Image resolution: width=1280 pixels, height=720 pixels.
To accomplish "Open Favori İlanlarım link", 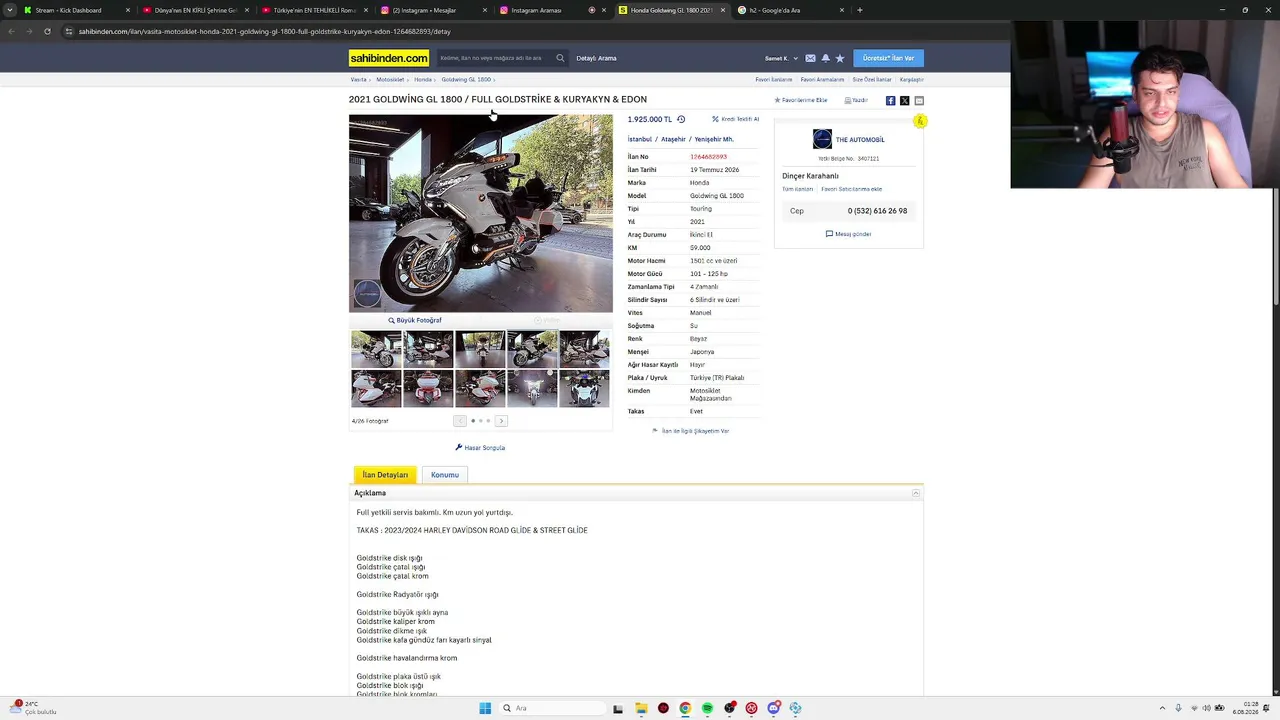I will [774, 79].
